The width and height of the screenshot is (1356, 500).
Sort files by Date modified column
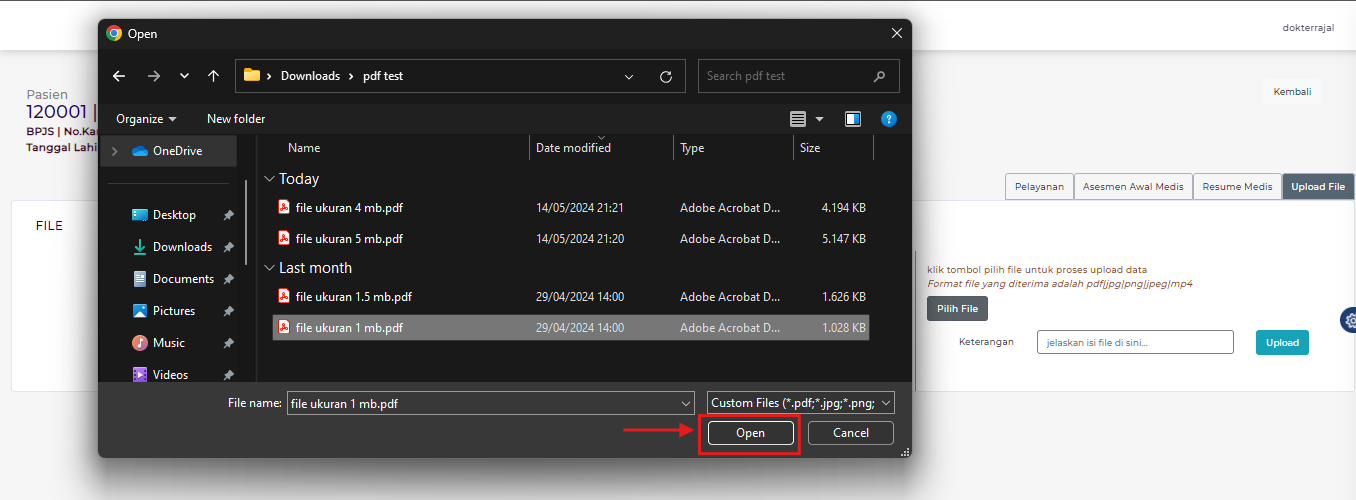point(574,148)
